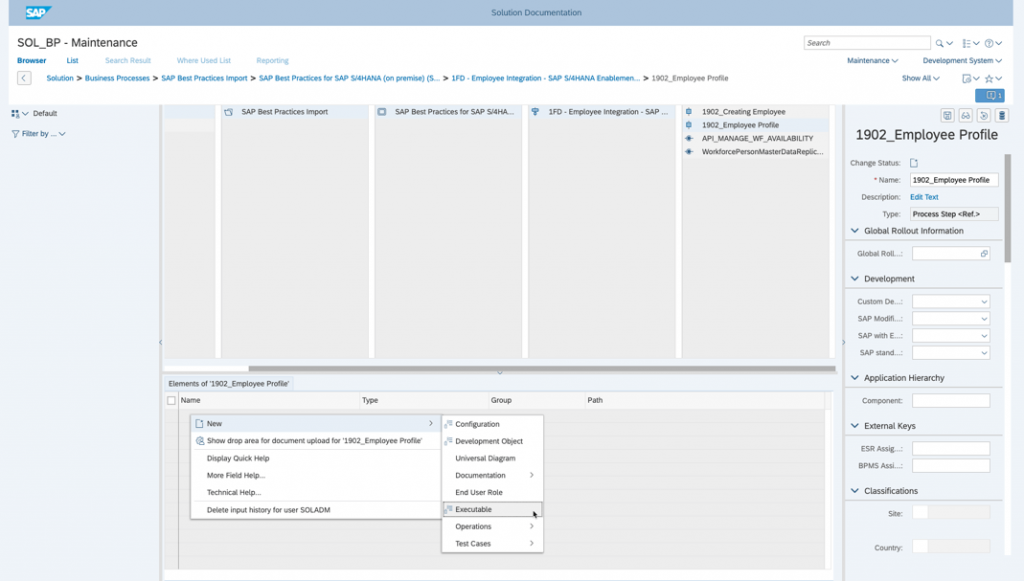Open the SAP stand... dropdown field
This screenshot has width=1024, height=581.
coord(951,353)
